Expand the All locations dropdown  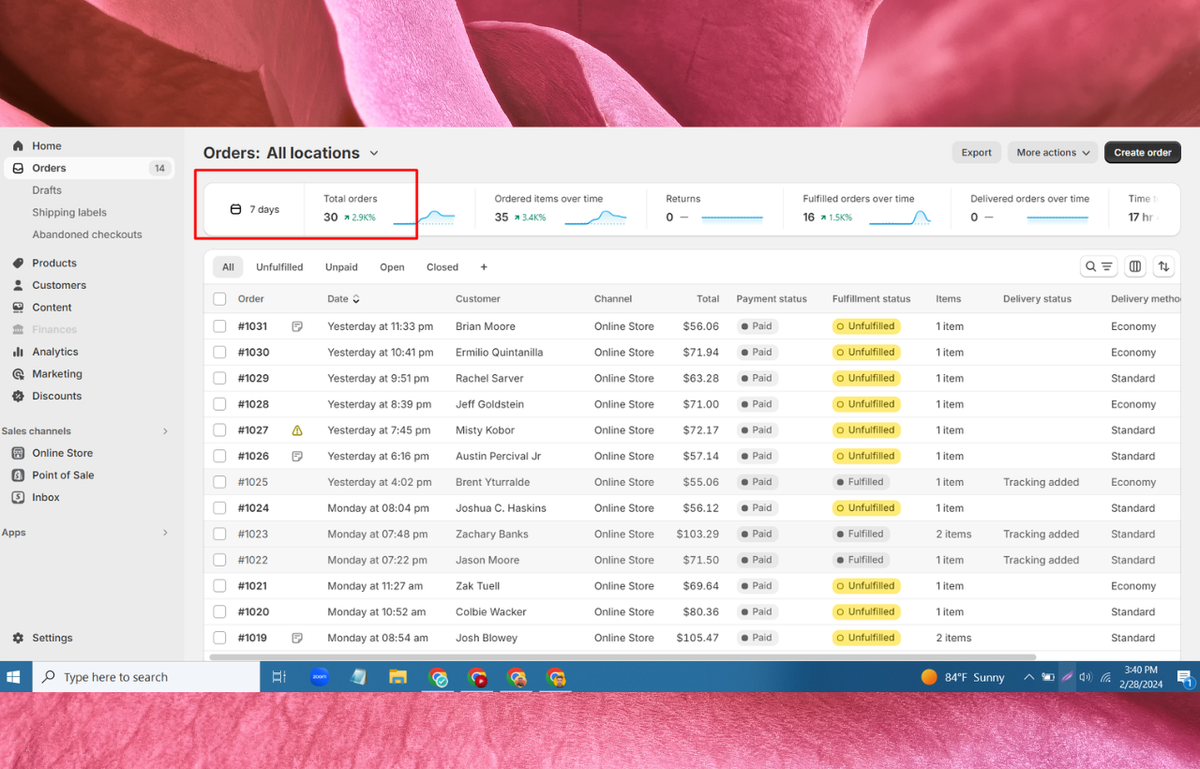322,153
